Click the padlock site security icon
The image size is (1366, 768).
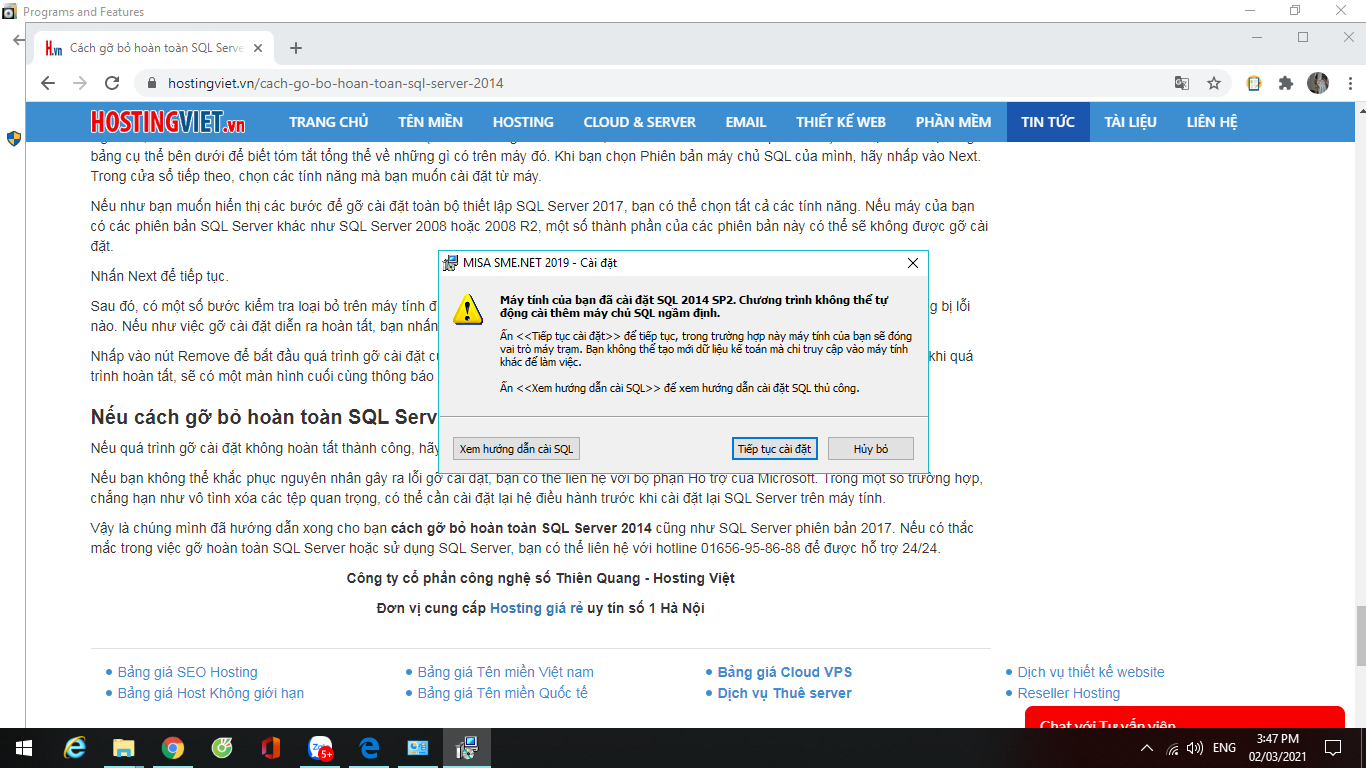coord(152,83)
